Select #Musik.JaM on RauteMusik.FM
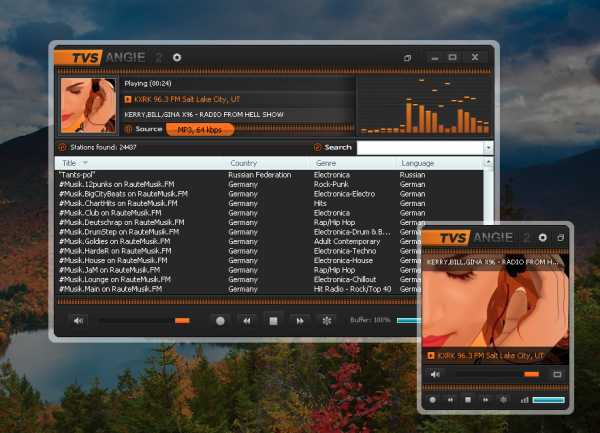 pos(236,270)
